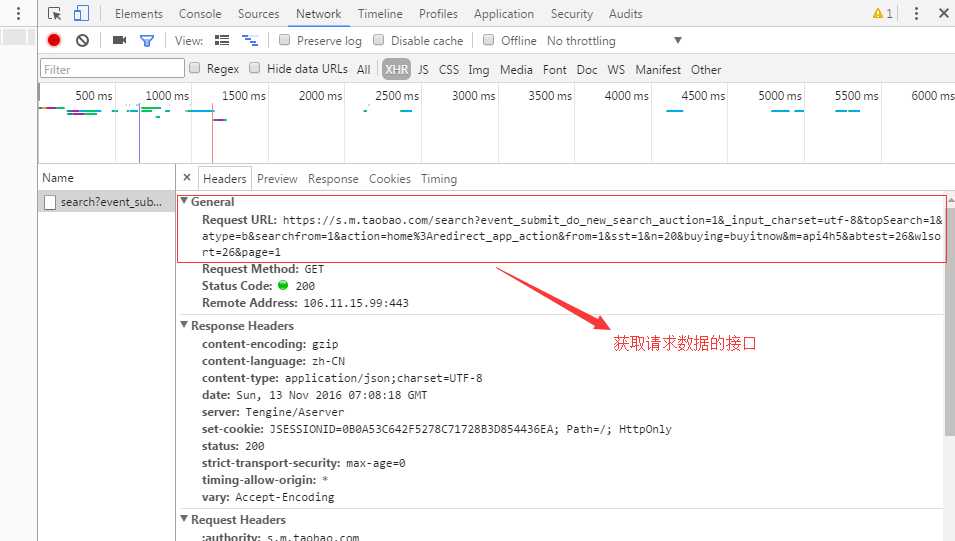This screenshot has height=541, width=955.
Task: Toggle the device toolbar icon
Action: [81, 13]
